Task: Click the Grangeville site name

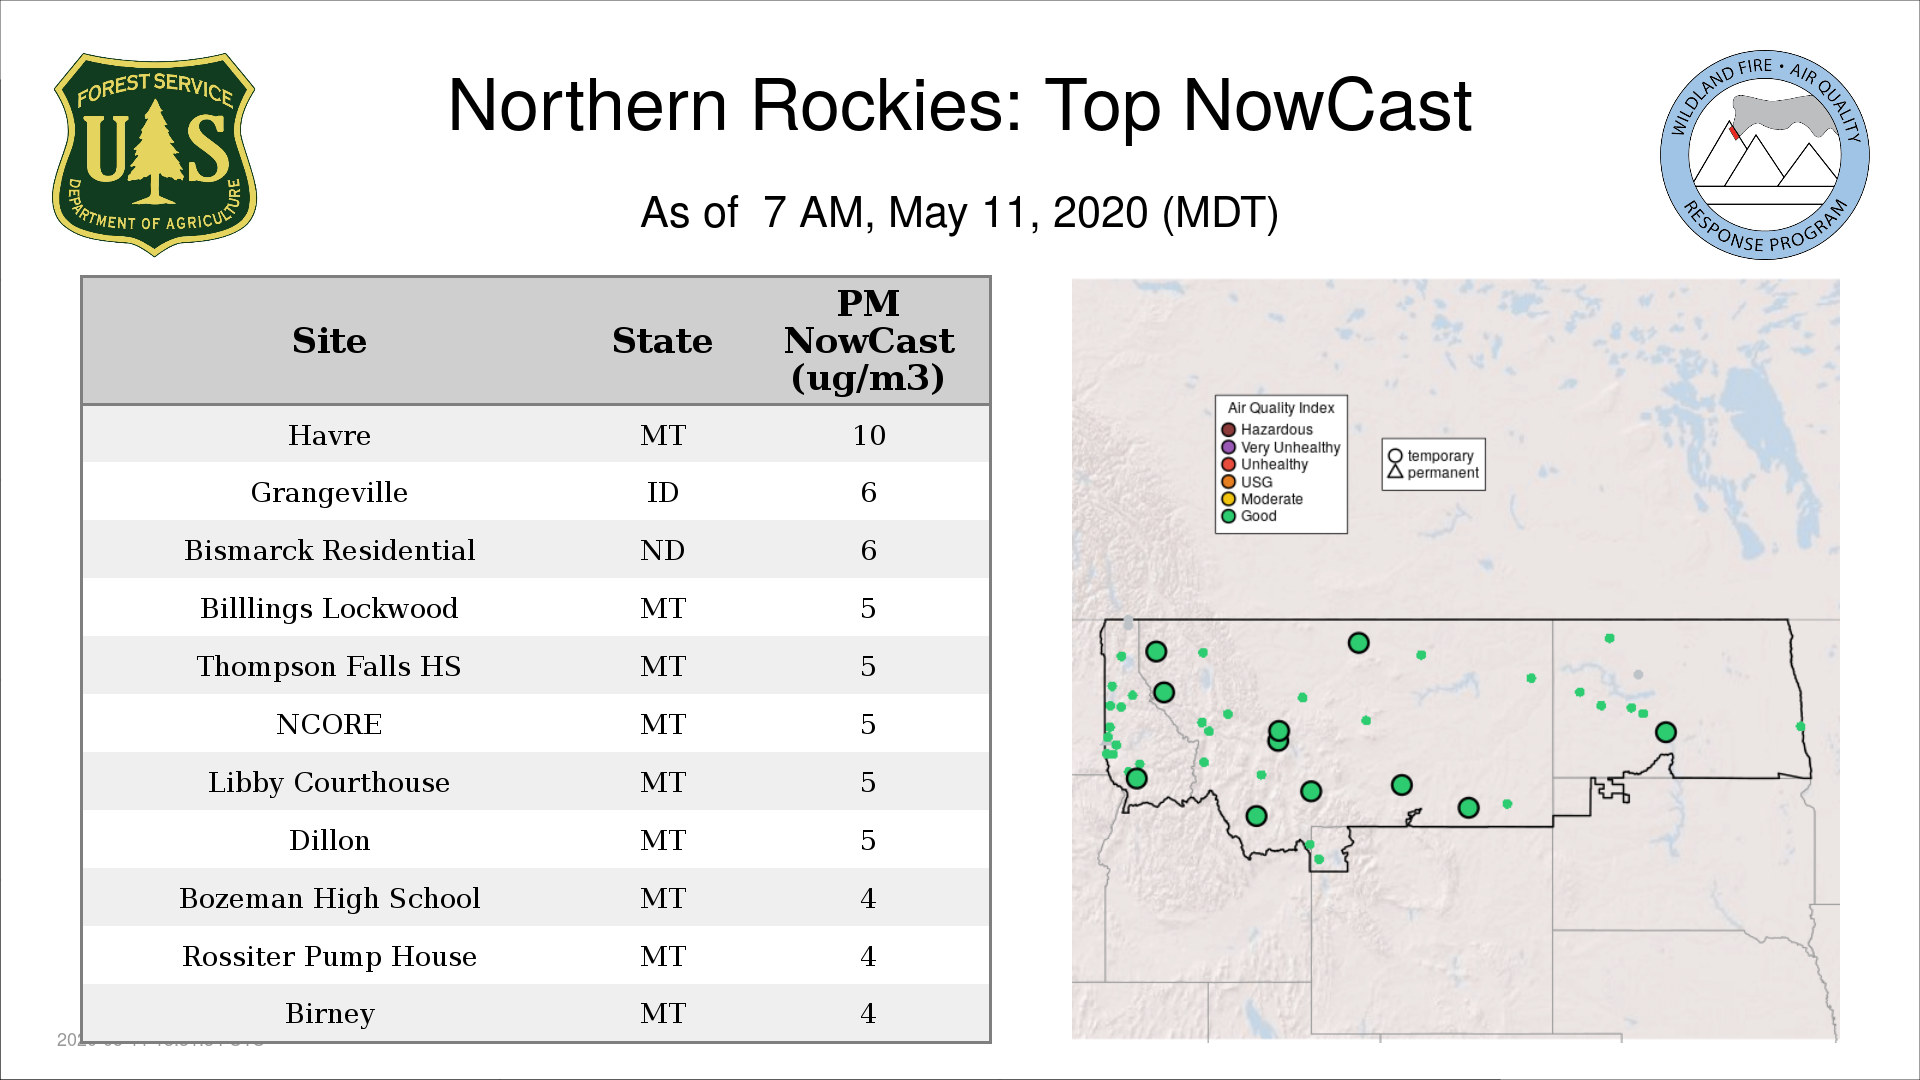Action: pyautogui.click(x=329, y=492)
